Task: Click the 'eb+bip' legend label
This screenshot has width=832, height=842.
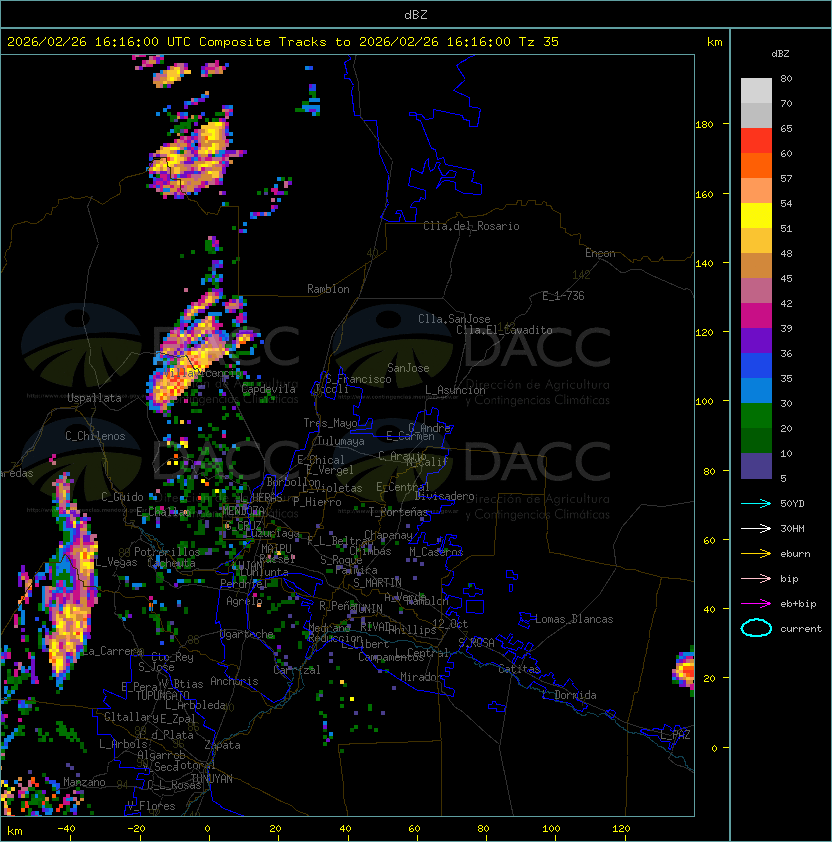Action: (798, 604)
